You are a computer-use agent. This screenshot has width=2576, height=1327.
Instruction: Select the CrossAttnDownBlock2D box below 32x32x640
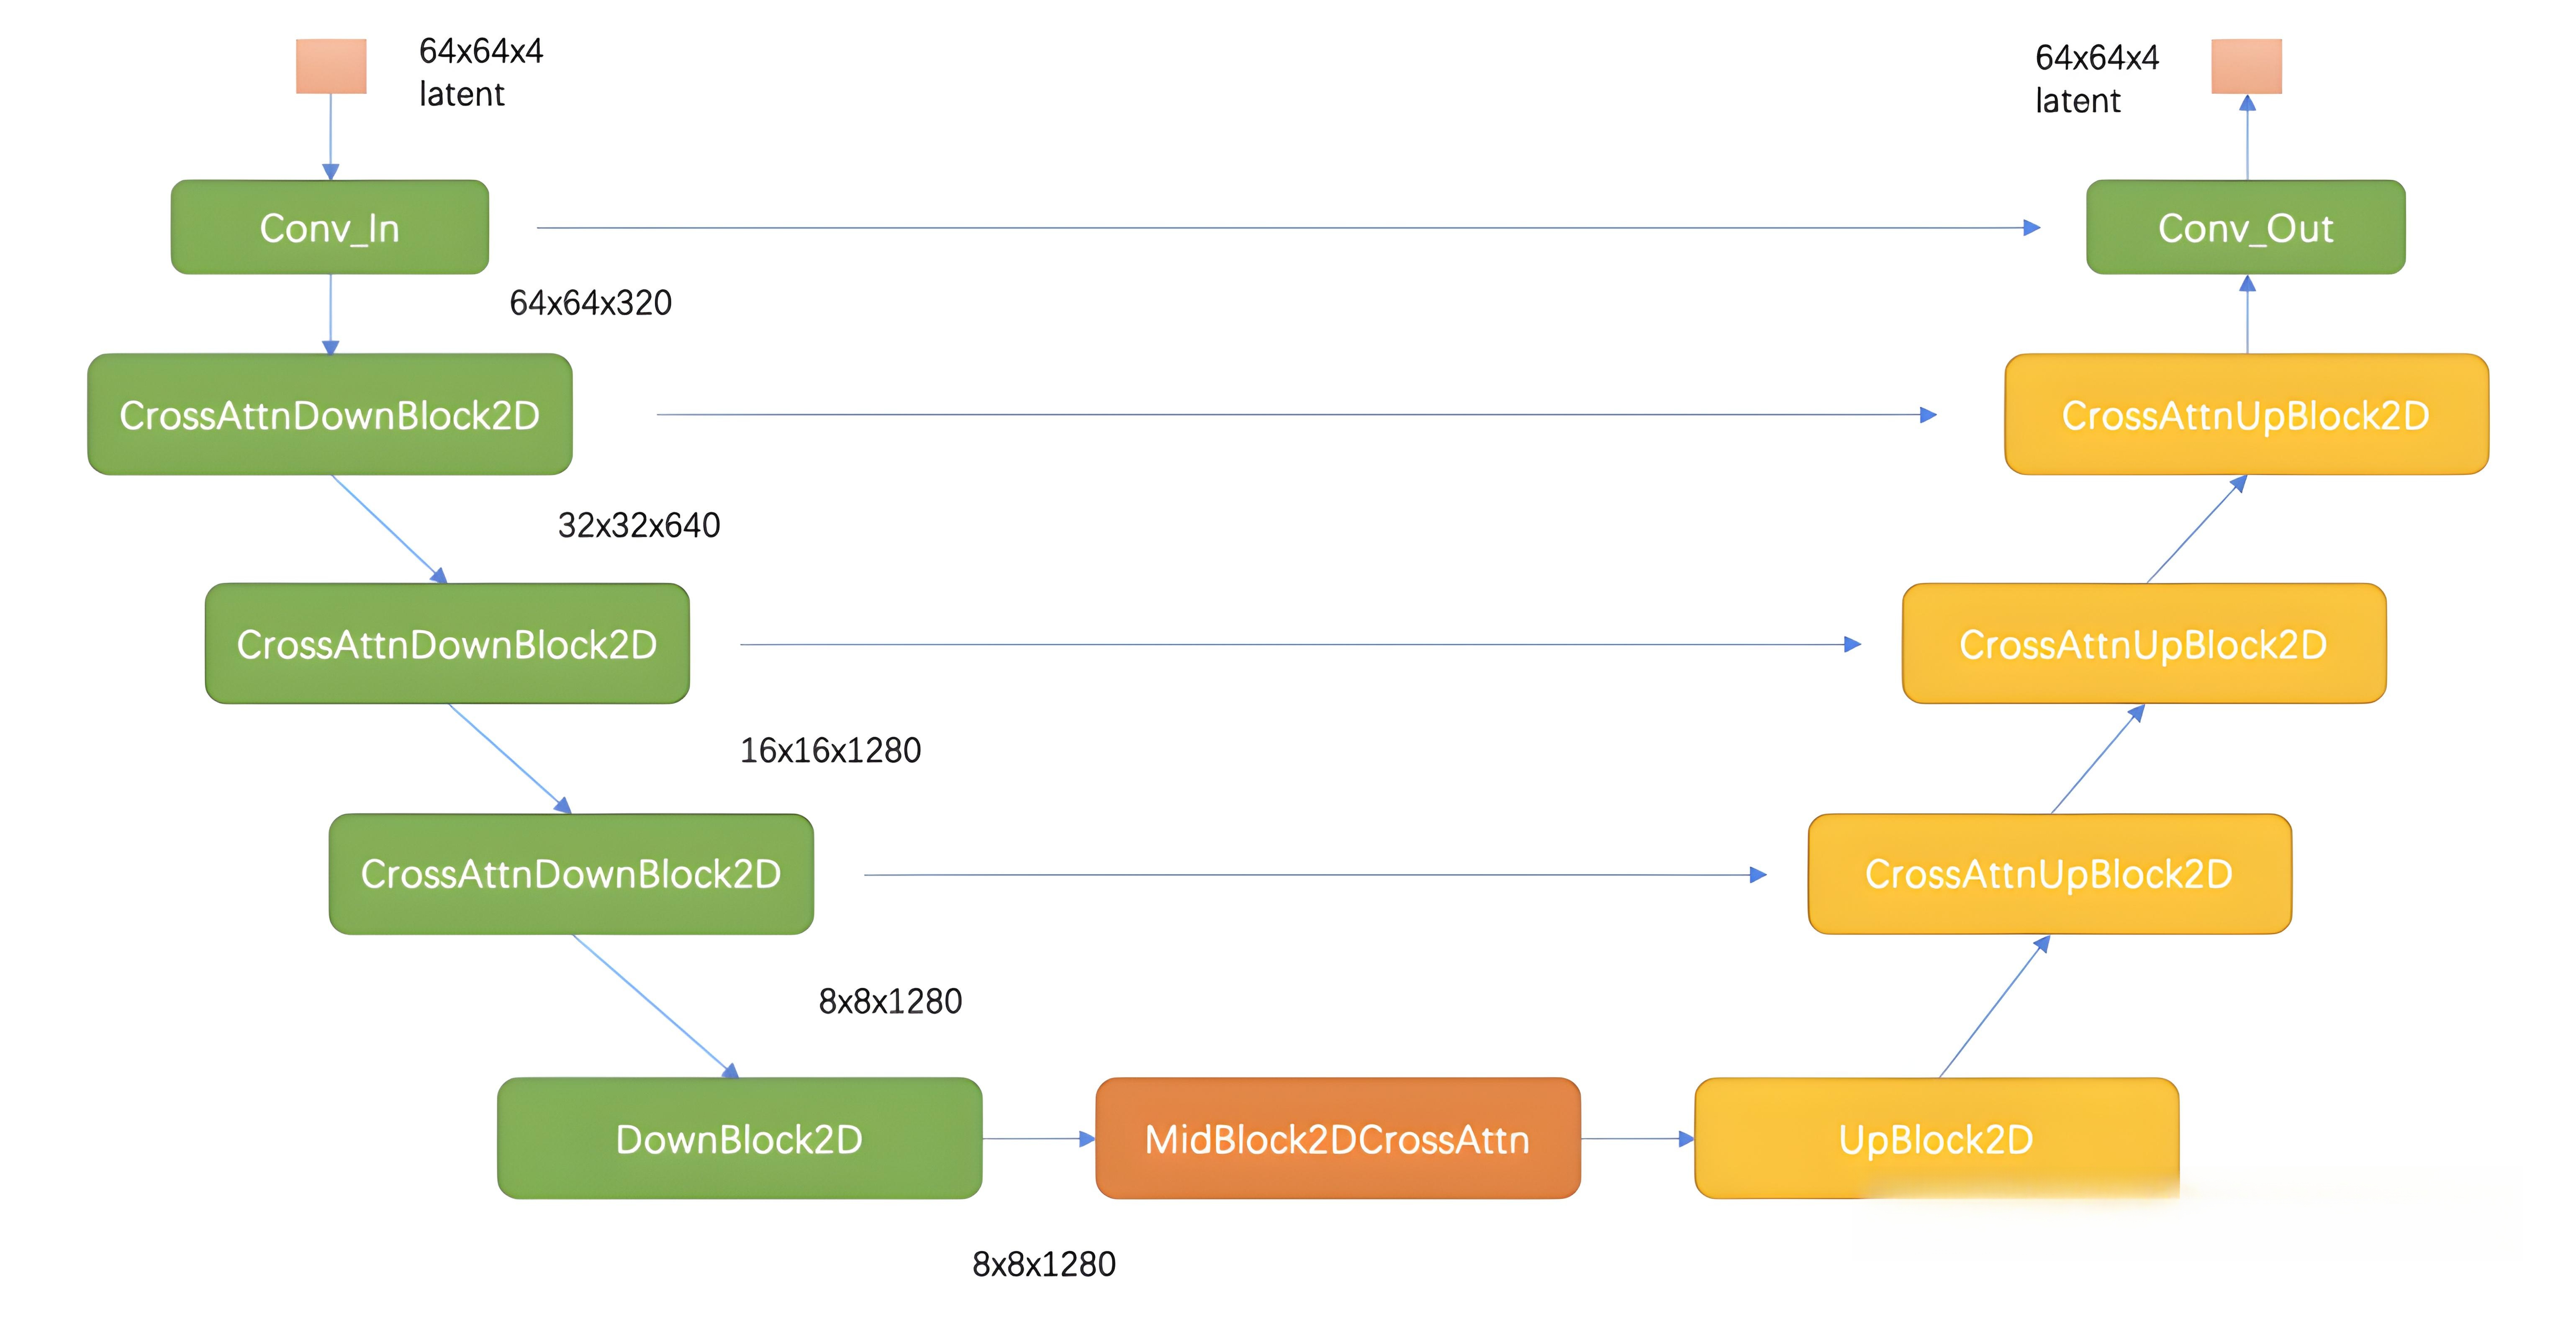(447, 644)
